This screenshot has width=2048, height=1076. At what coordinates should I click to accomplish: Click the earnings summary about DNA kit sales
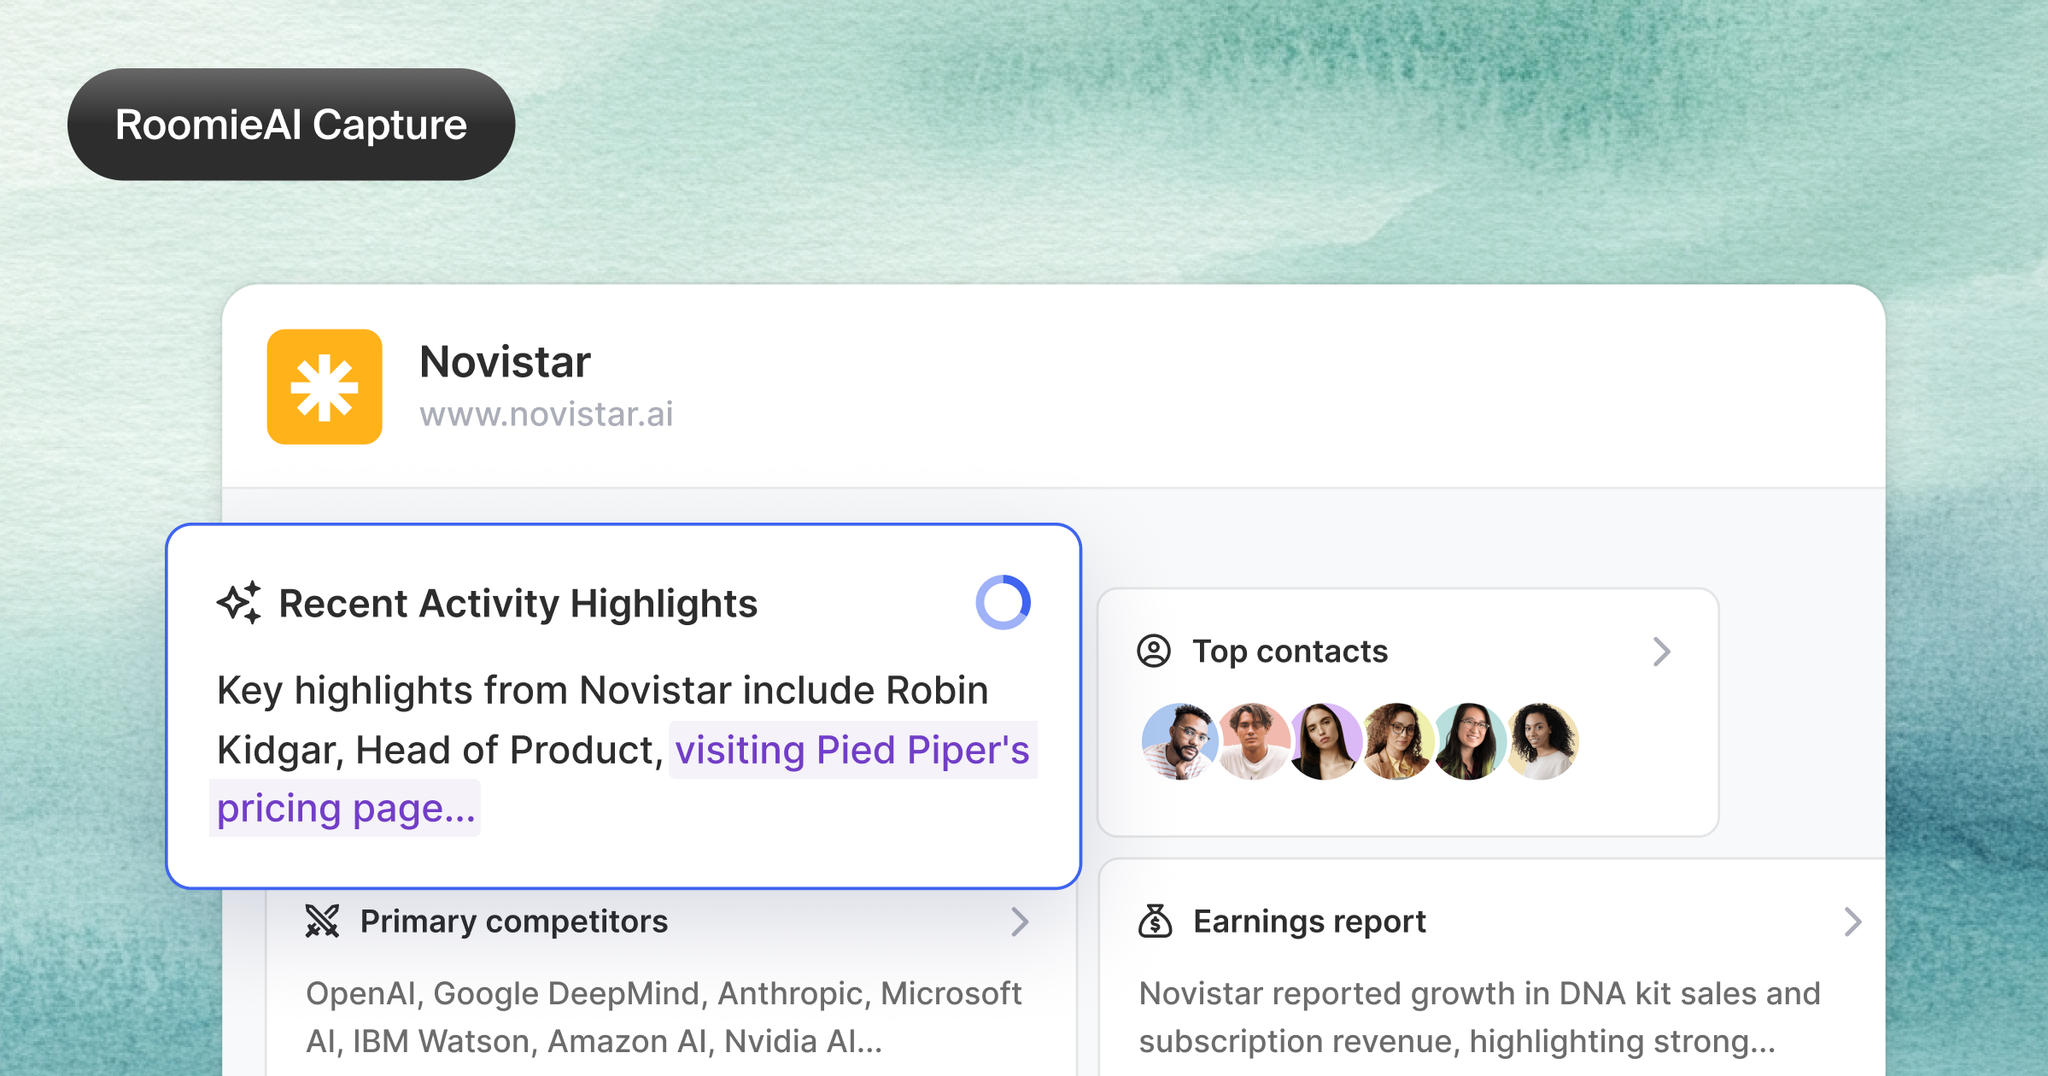pos(1480,1017)
